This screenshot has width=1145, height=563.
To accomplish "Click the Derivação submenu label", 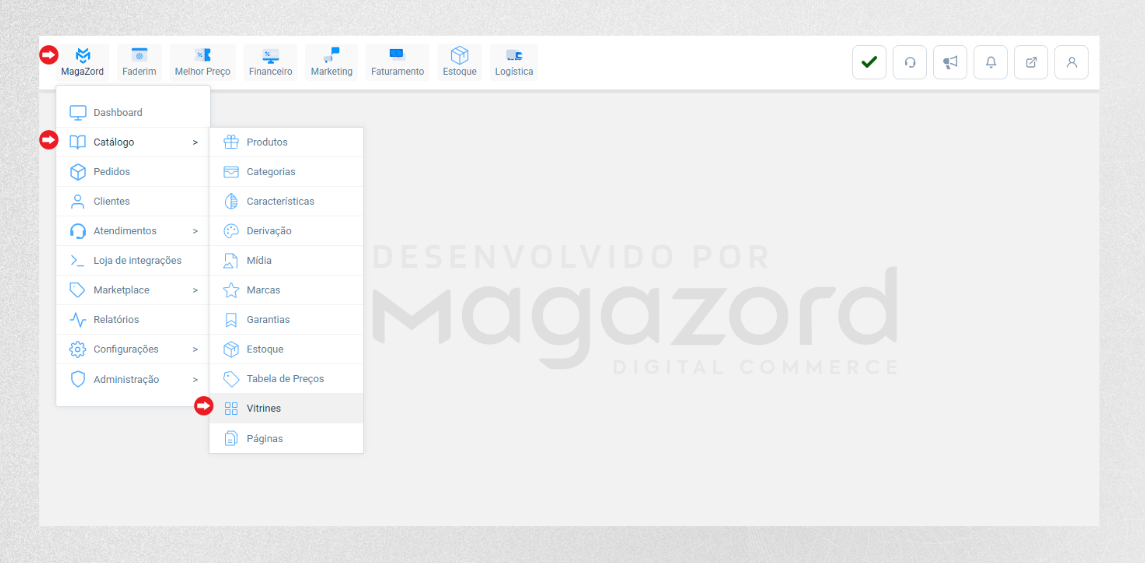I will coord(269,231).
